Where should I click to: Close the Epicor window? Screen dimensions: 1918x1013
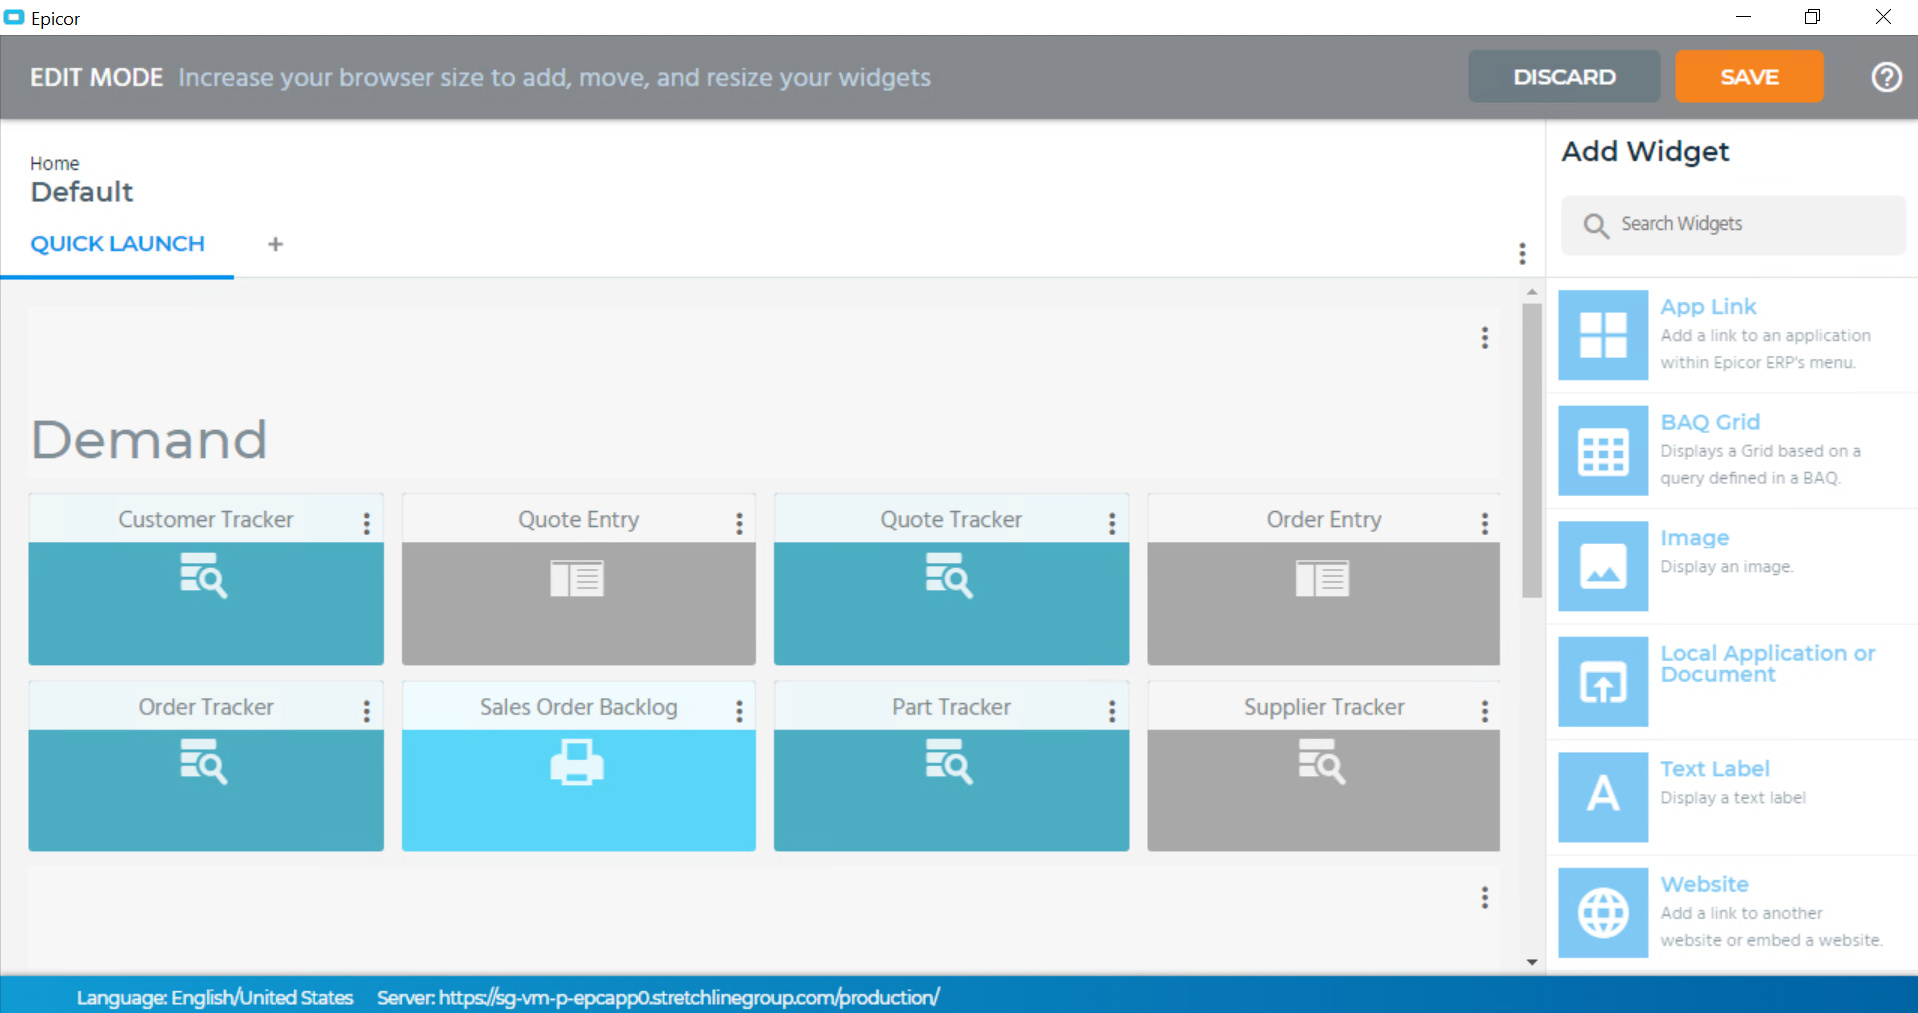1883,17
